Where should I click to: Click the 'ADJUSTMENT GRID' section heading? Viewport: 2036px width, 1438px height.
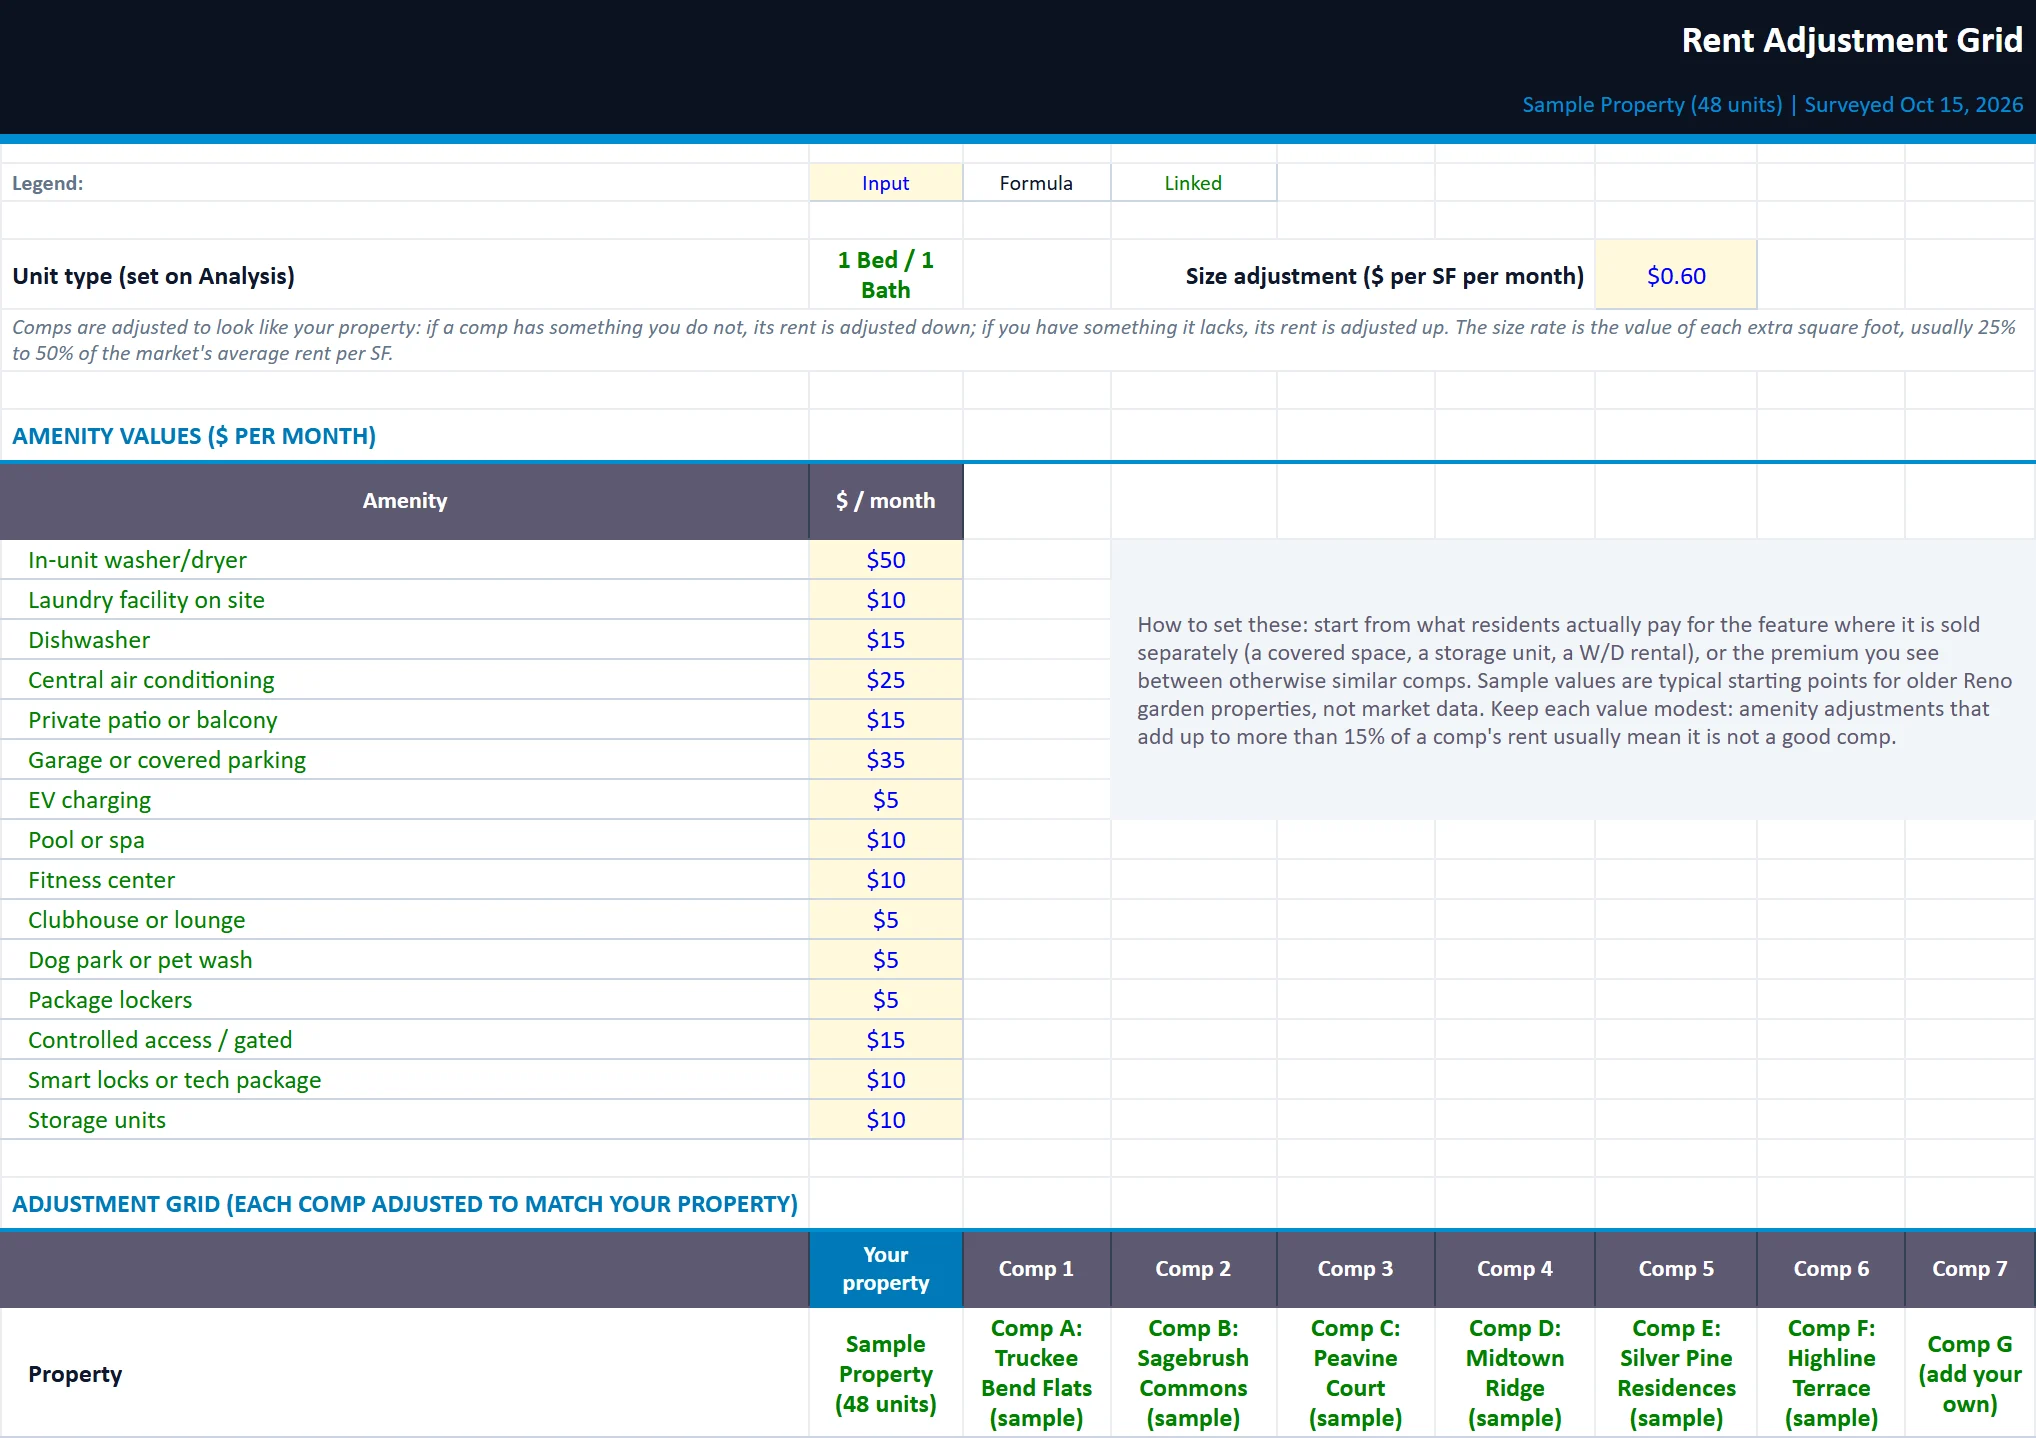405,1204
